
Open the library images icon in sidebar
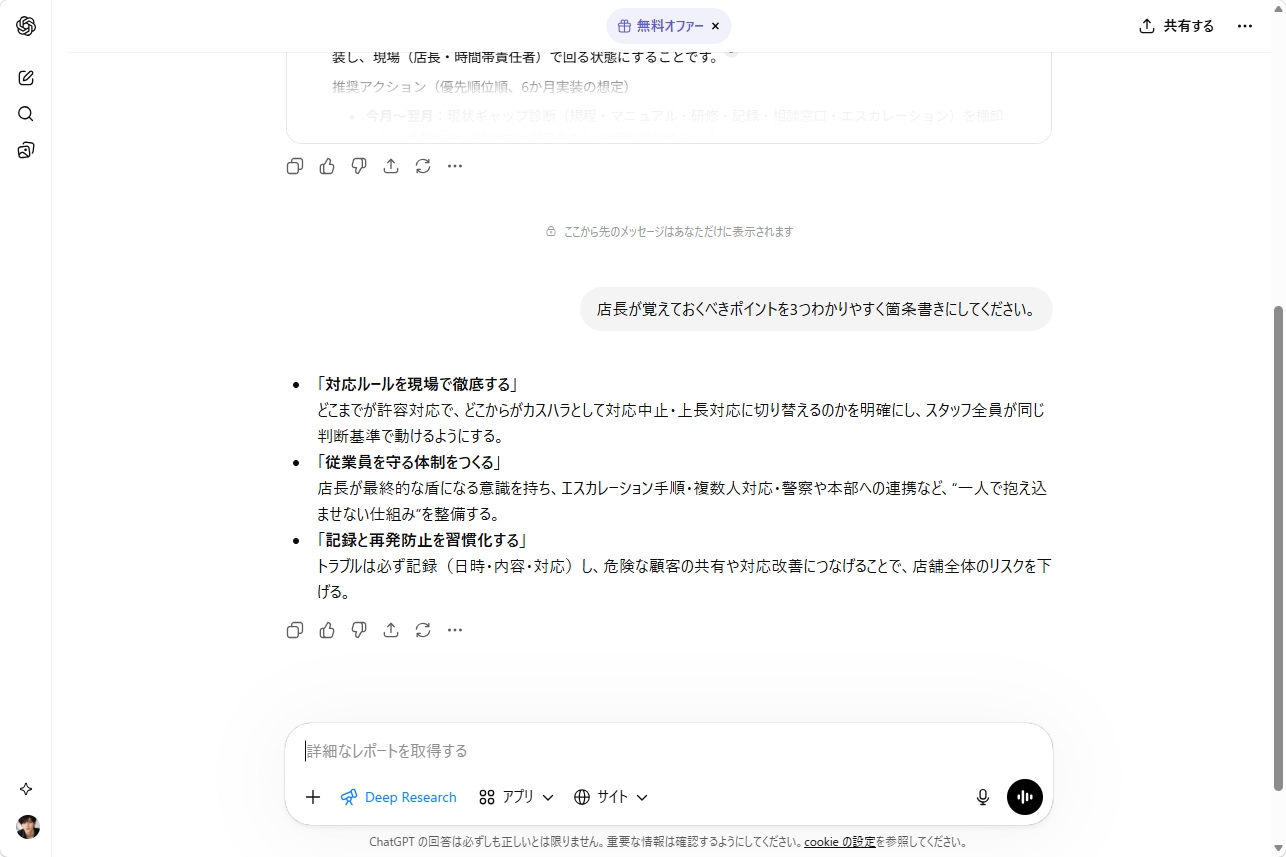click(26, 150)
